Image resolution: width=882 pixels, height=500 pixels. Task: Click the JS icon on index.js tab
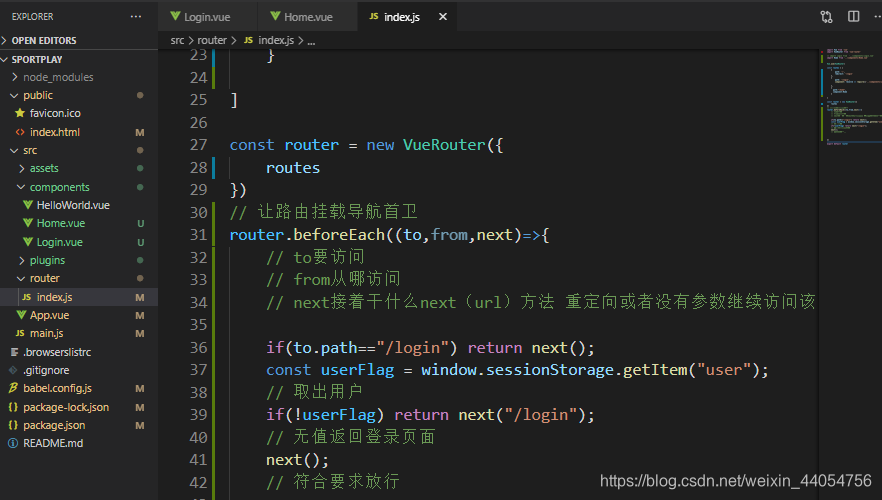pos(374,17)
